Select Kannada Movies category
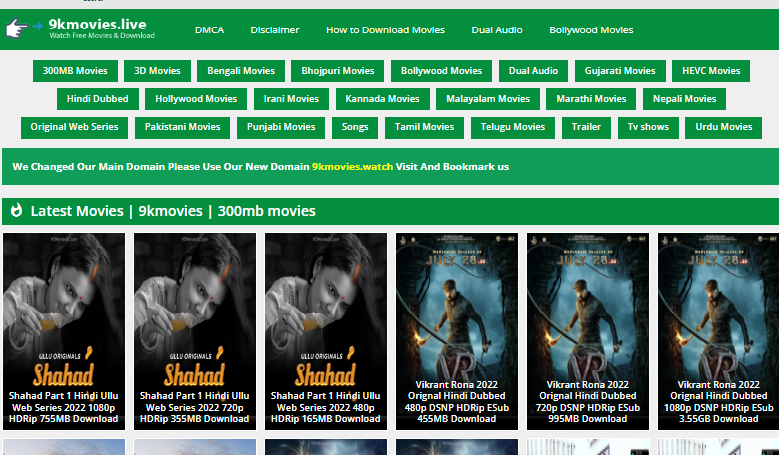Image resolution: width=779 pixels, height=455 pixels. (x=383, y=99)
